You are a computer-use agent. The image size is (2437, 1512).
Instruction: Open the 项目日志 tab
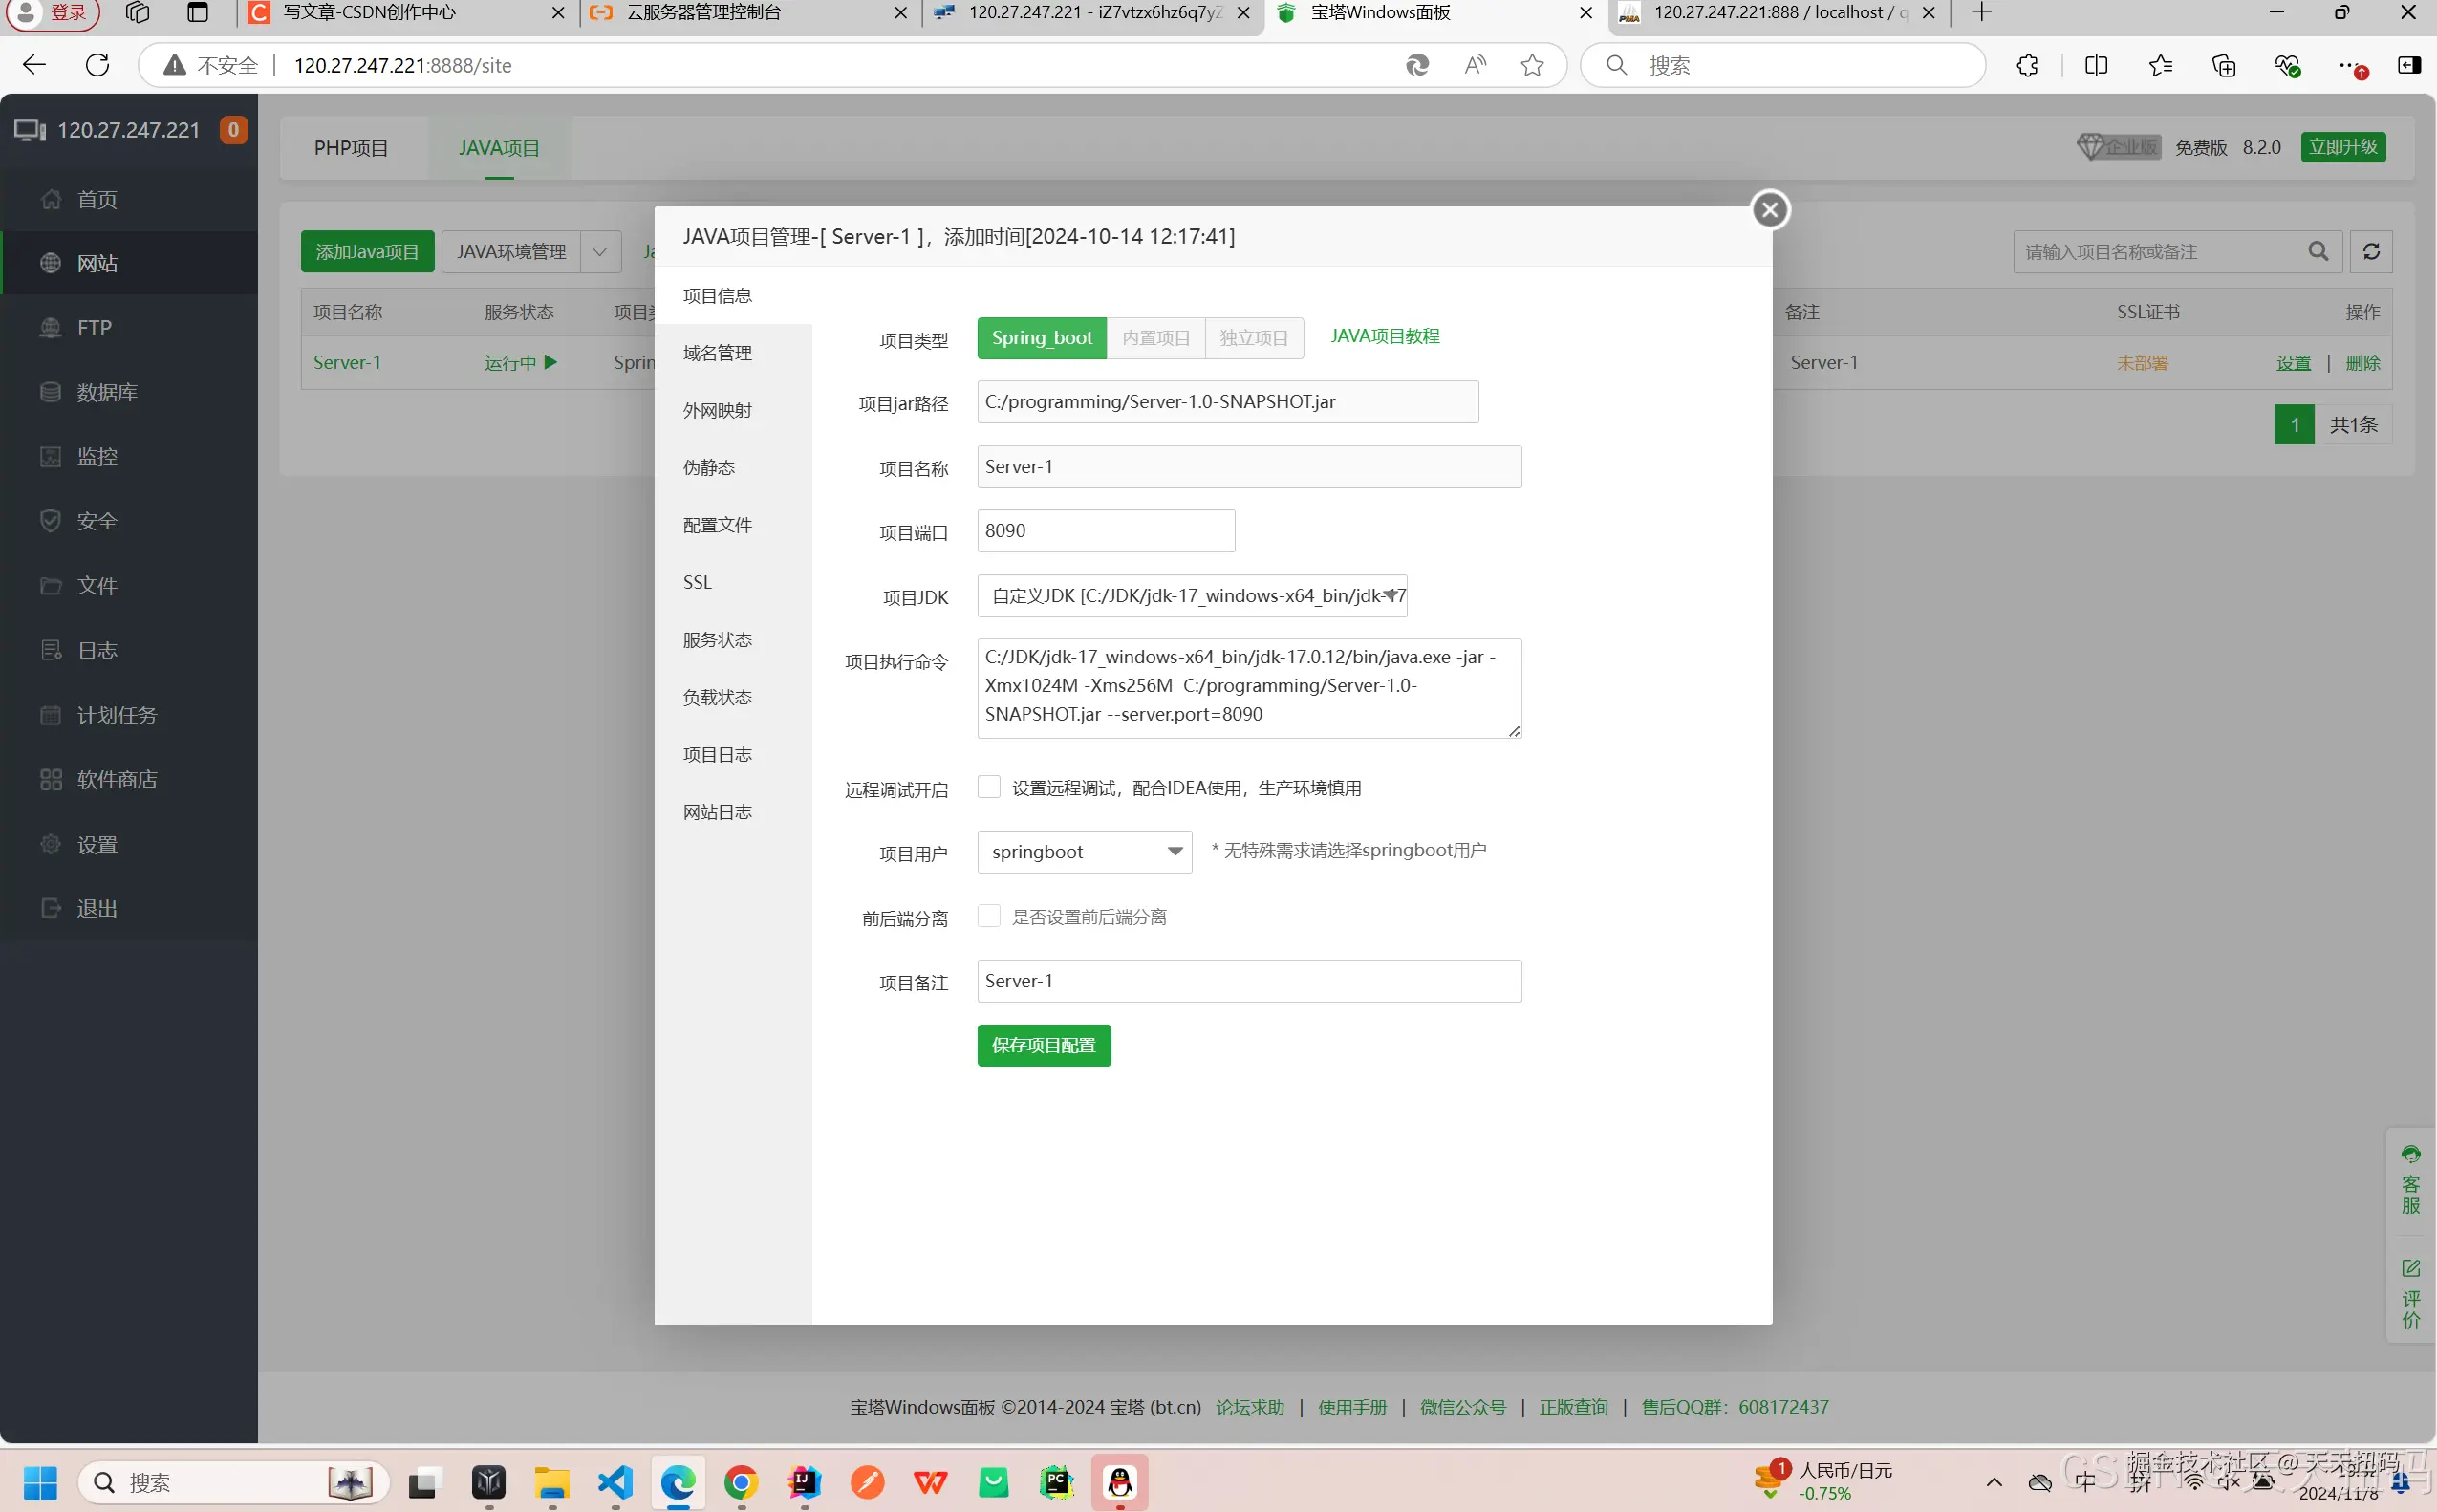tap(717, 755)
